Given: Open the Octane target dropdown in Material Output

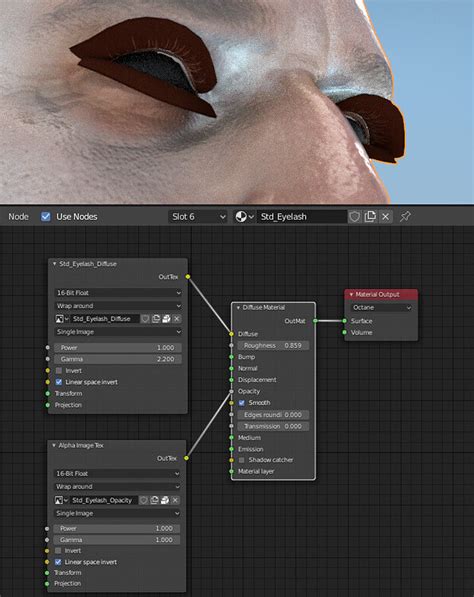Looking at the screenshot, I should pos(381,307).
